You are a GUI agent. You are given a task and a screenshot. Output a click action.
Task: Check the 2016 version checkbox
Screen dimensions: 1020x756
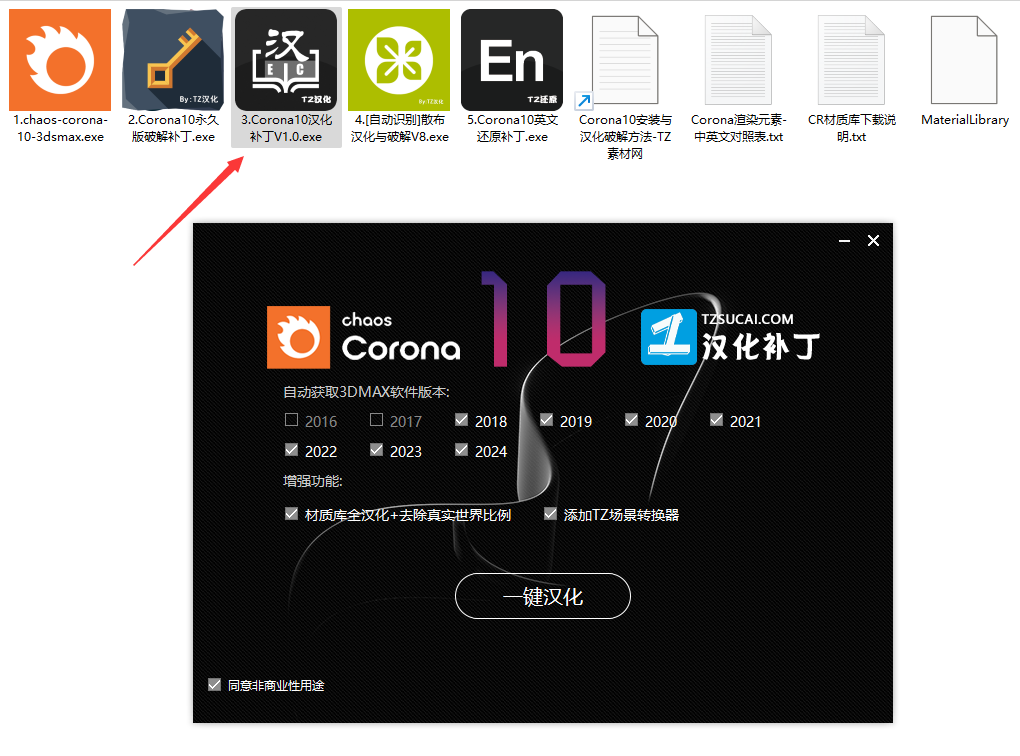(x=291, y=420)
